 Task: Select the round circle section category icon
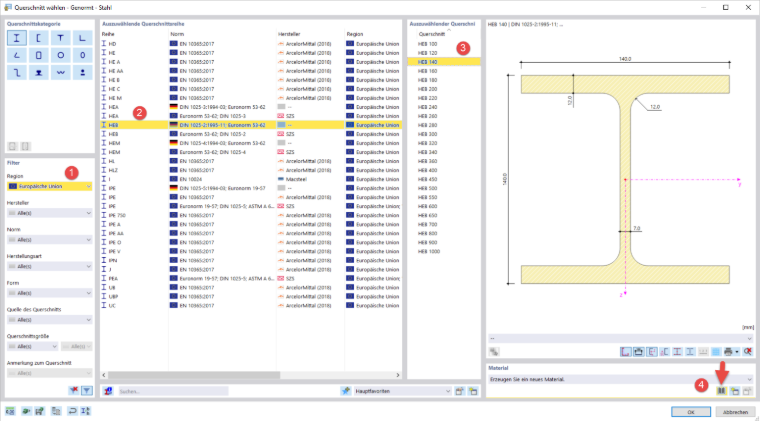pos(60,55)
